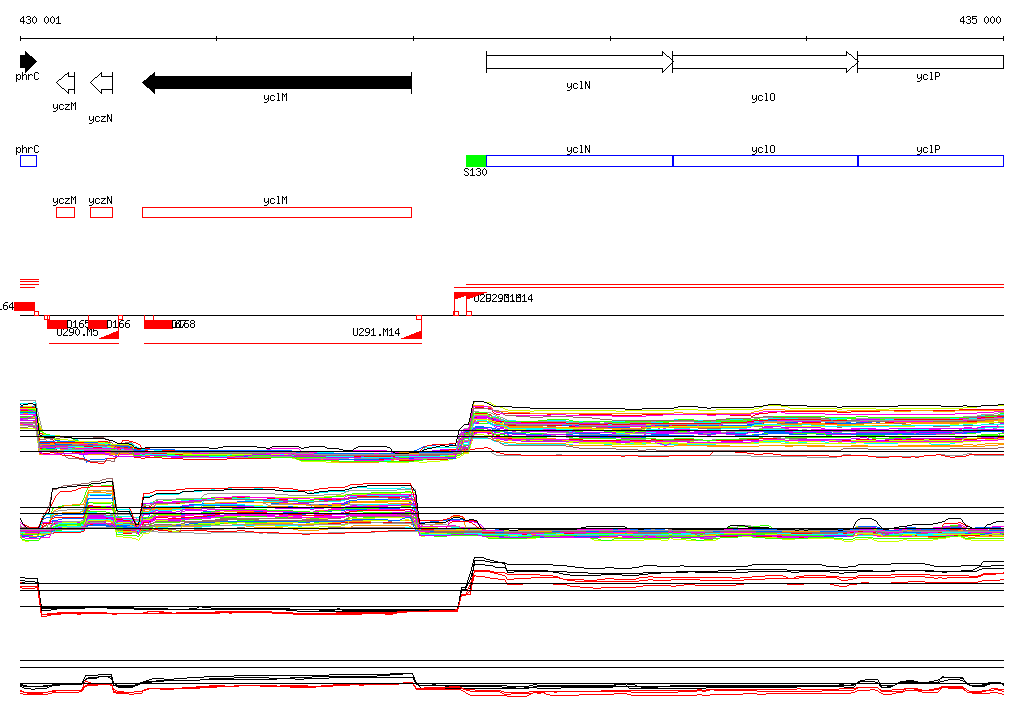Click the yclN label under white arrow
Viewport: 1024px width, 714px height.
[x=579, y=86]
